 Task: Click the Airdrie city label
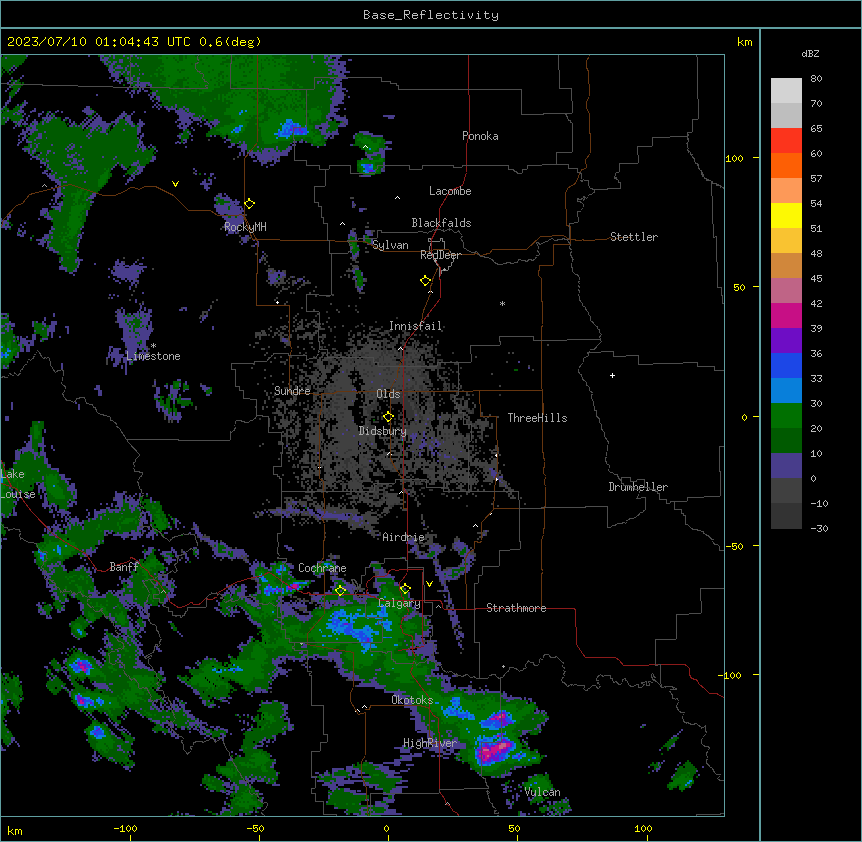tap(403, 537)
